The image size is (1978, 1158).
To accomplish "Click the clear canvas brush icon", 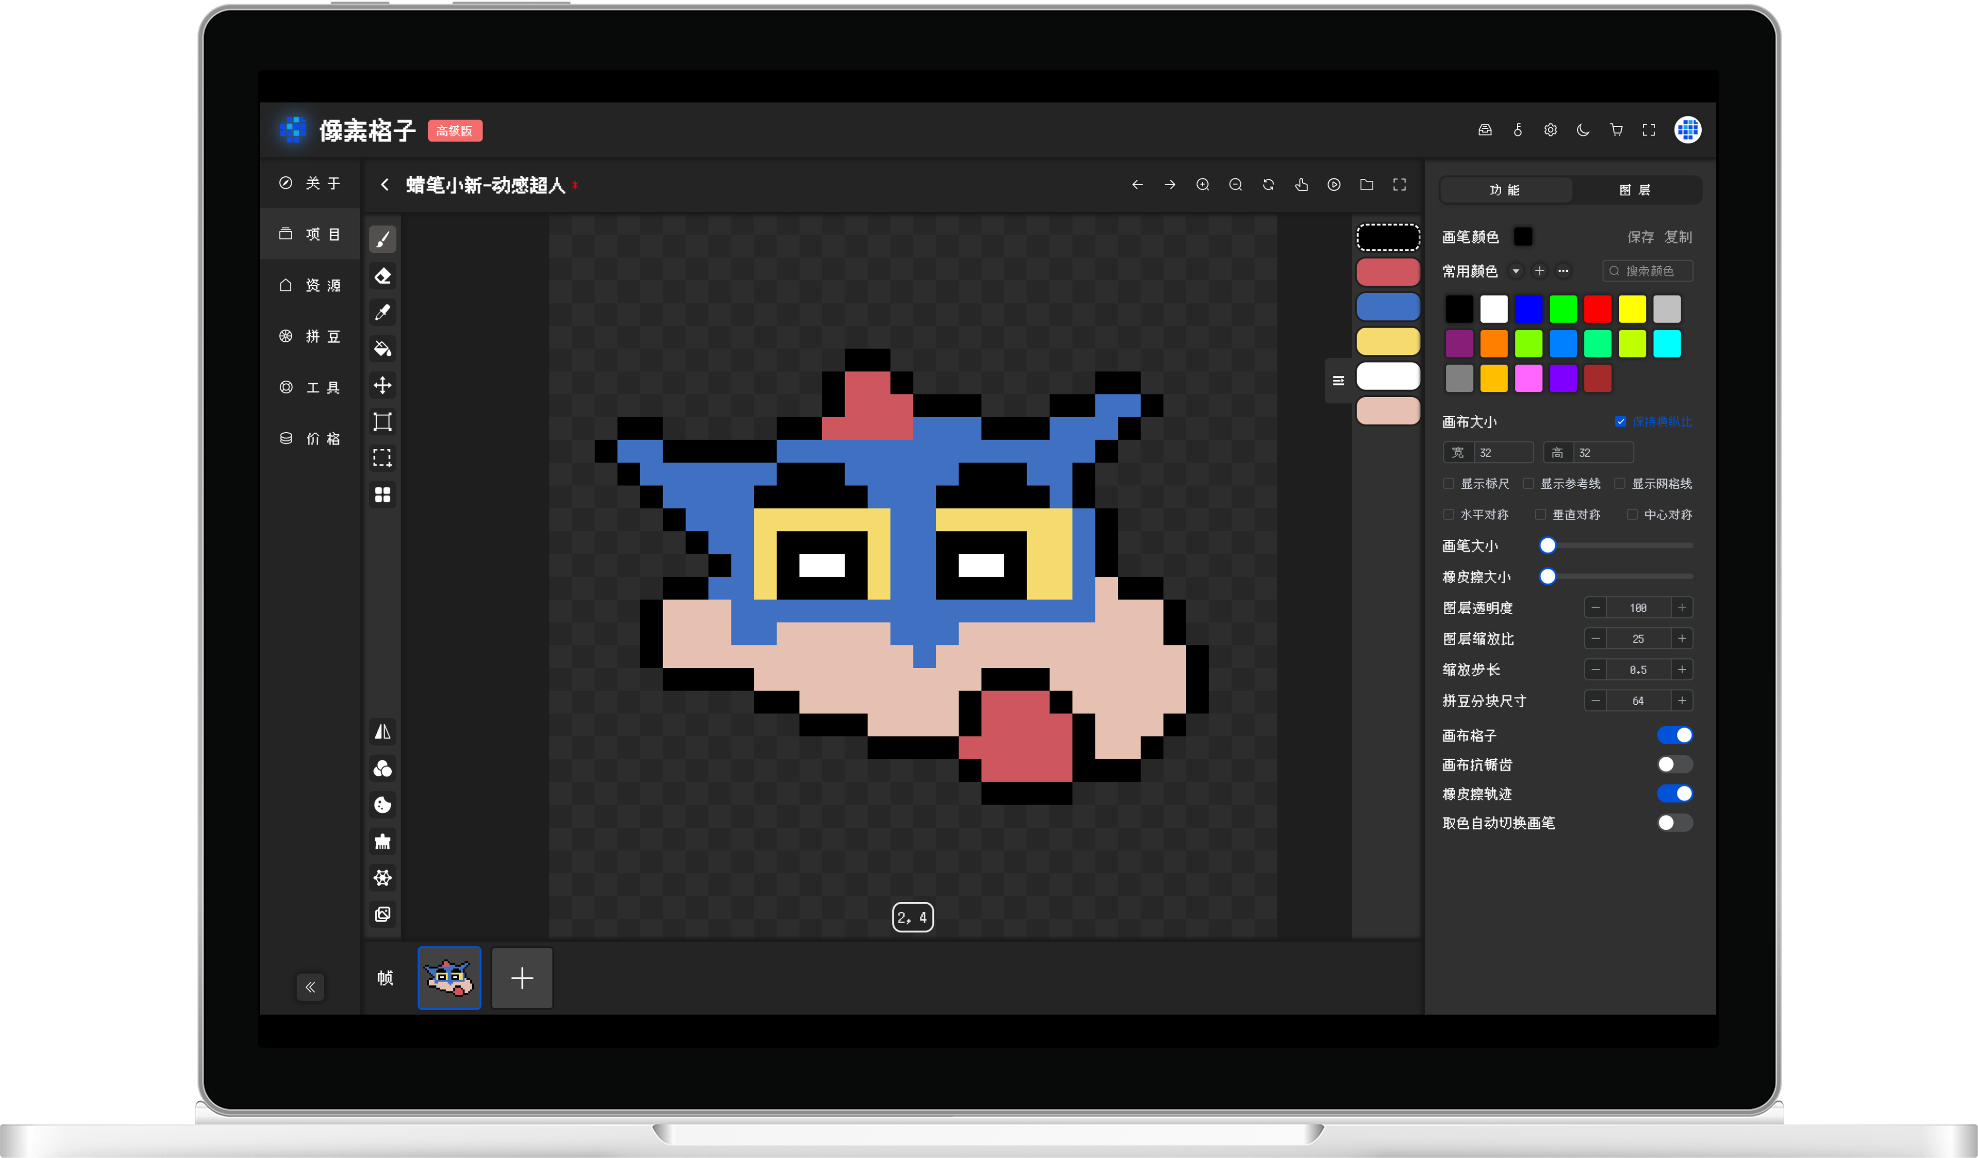I will tap(382, 842).
